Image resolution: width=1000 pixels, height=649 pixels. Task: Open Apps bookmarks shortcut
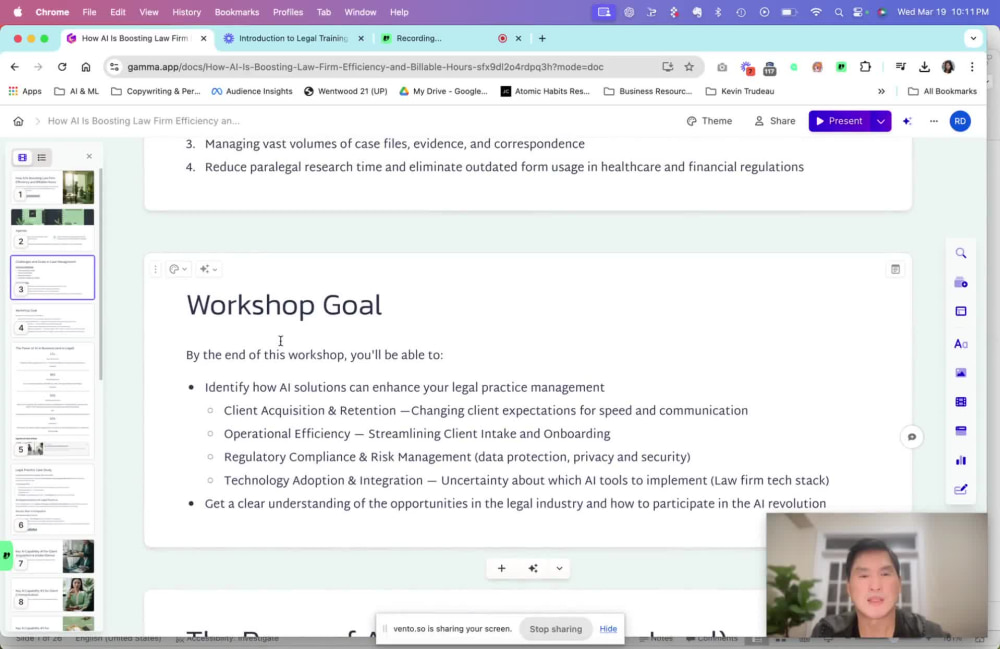point(25,91)
